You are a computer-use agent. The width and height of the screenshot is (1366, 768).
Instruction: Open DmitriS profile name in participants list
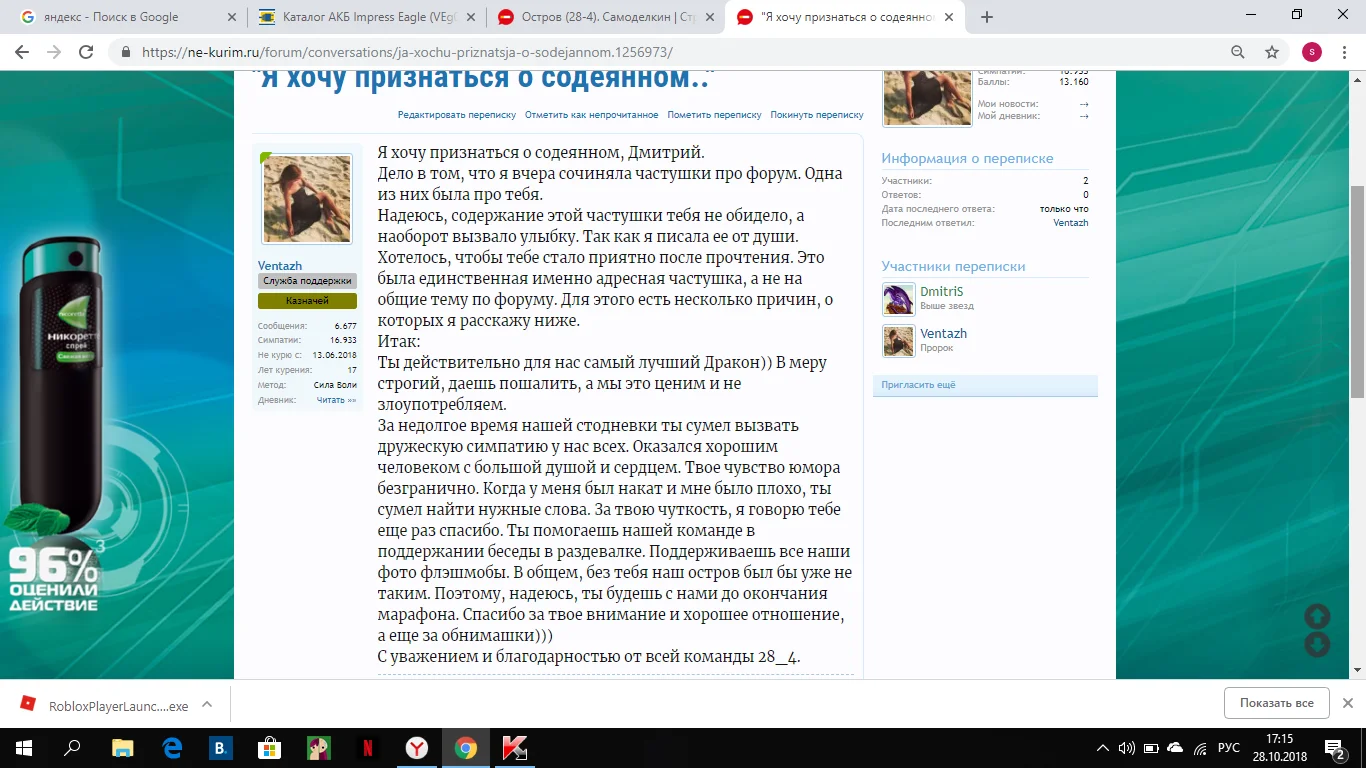point(941,292)
